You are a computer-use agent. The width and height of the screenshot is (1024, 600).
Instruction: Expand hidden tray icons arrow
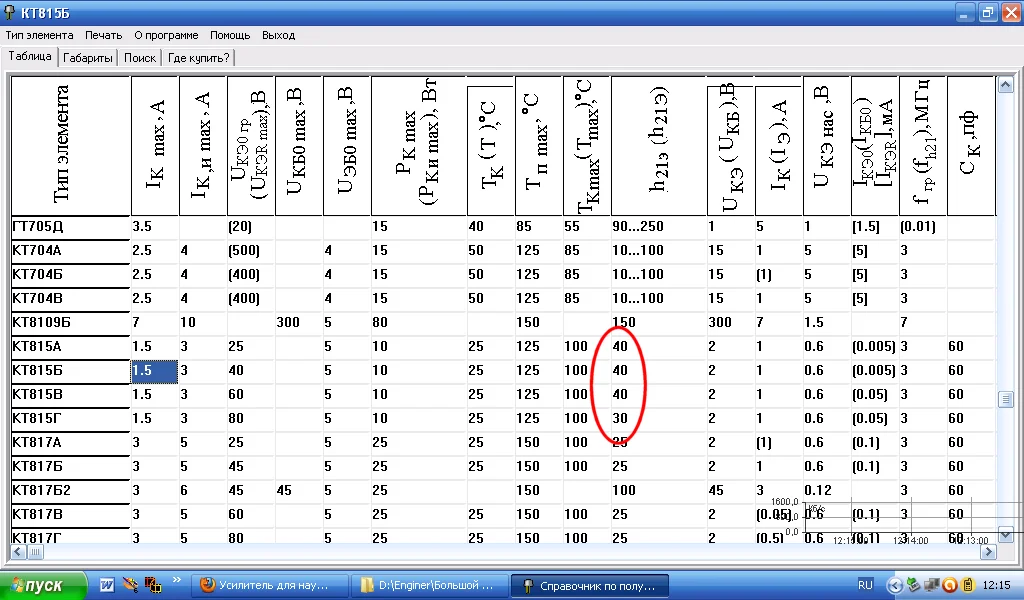click(895, 586)
